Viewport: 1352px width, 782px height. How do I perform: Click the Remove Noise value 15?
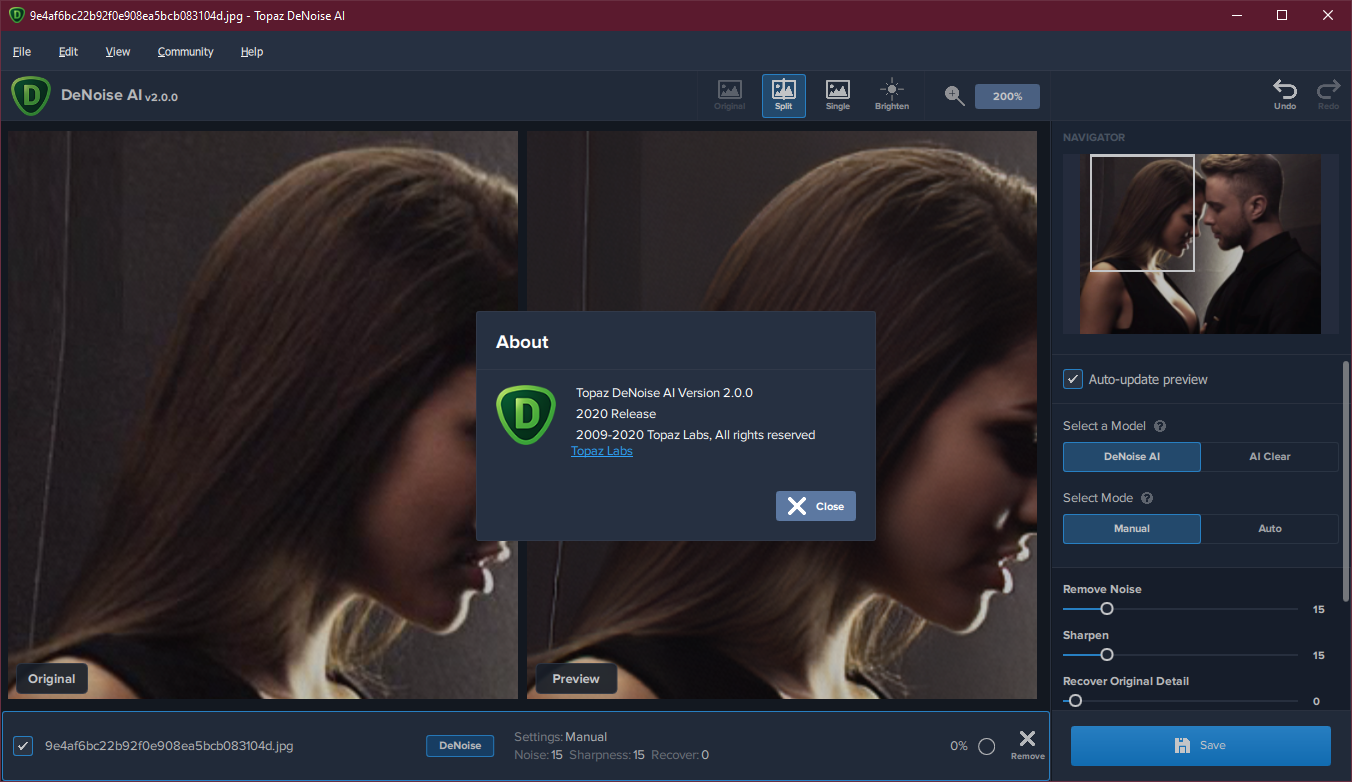pos(1318,609)
